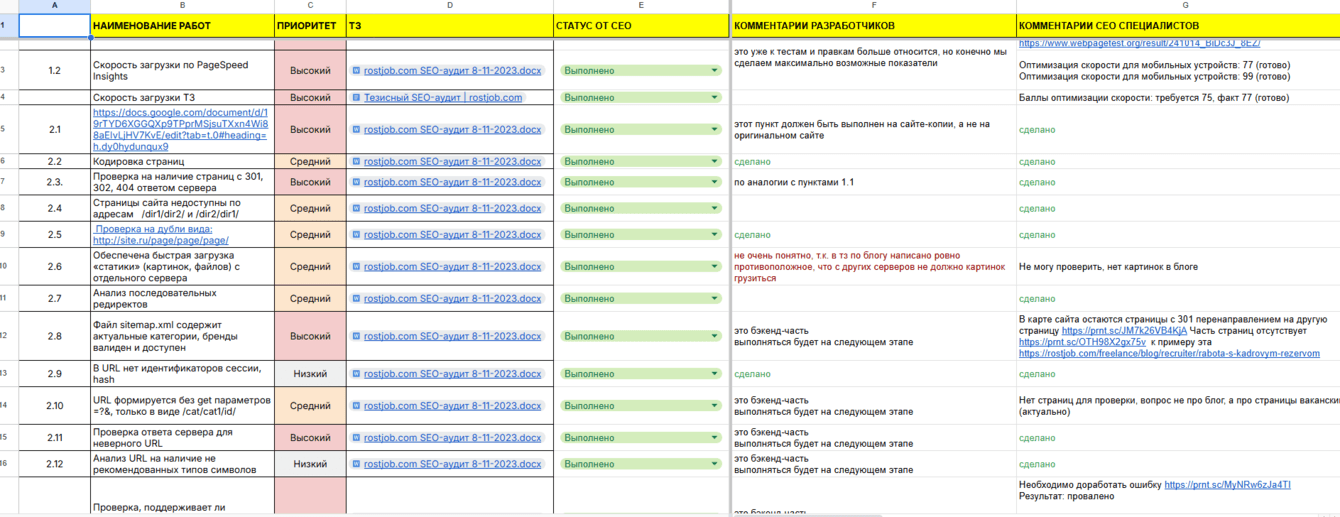Click the КОММЕНТАРИИ РАЗРАБОТЧИКОВ header cell

tap(874, 25)
